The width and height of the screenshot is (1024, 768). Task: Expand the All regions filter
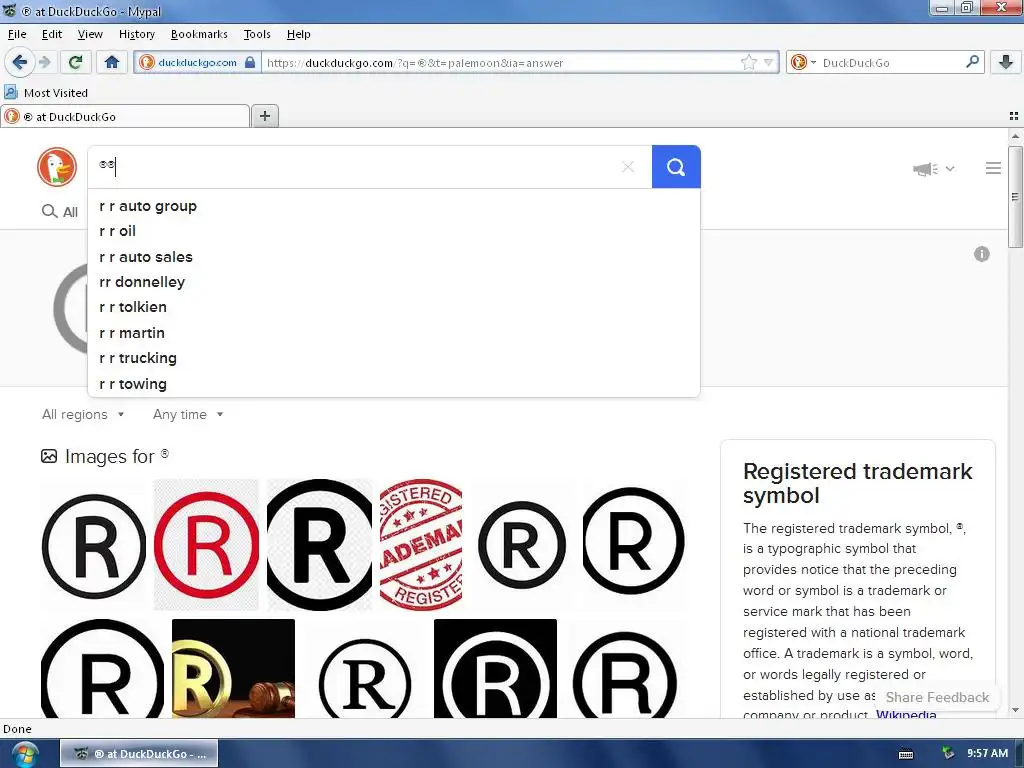(x=83, y=414)
